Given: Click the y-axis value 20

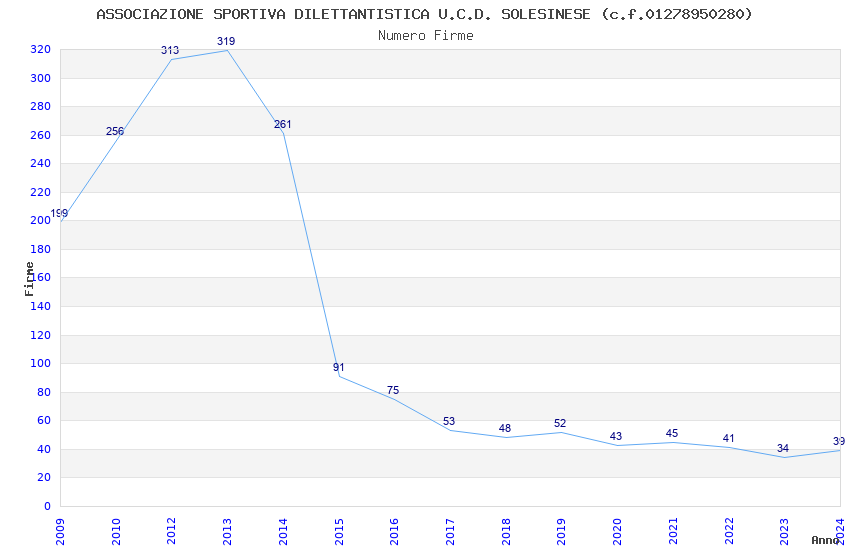Looking at the screenshot, I should coord(44,477).
